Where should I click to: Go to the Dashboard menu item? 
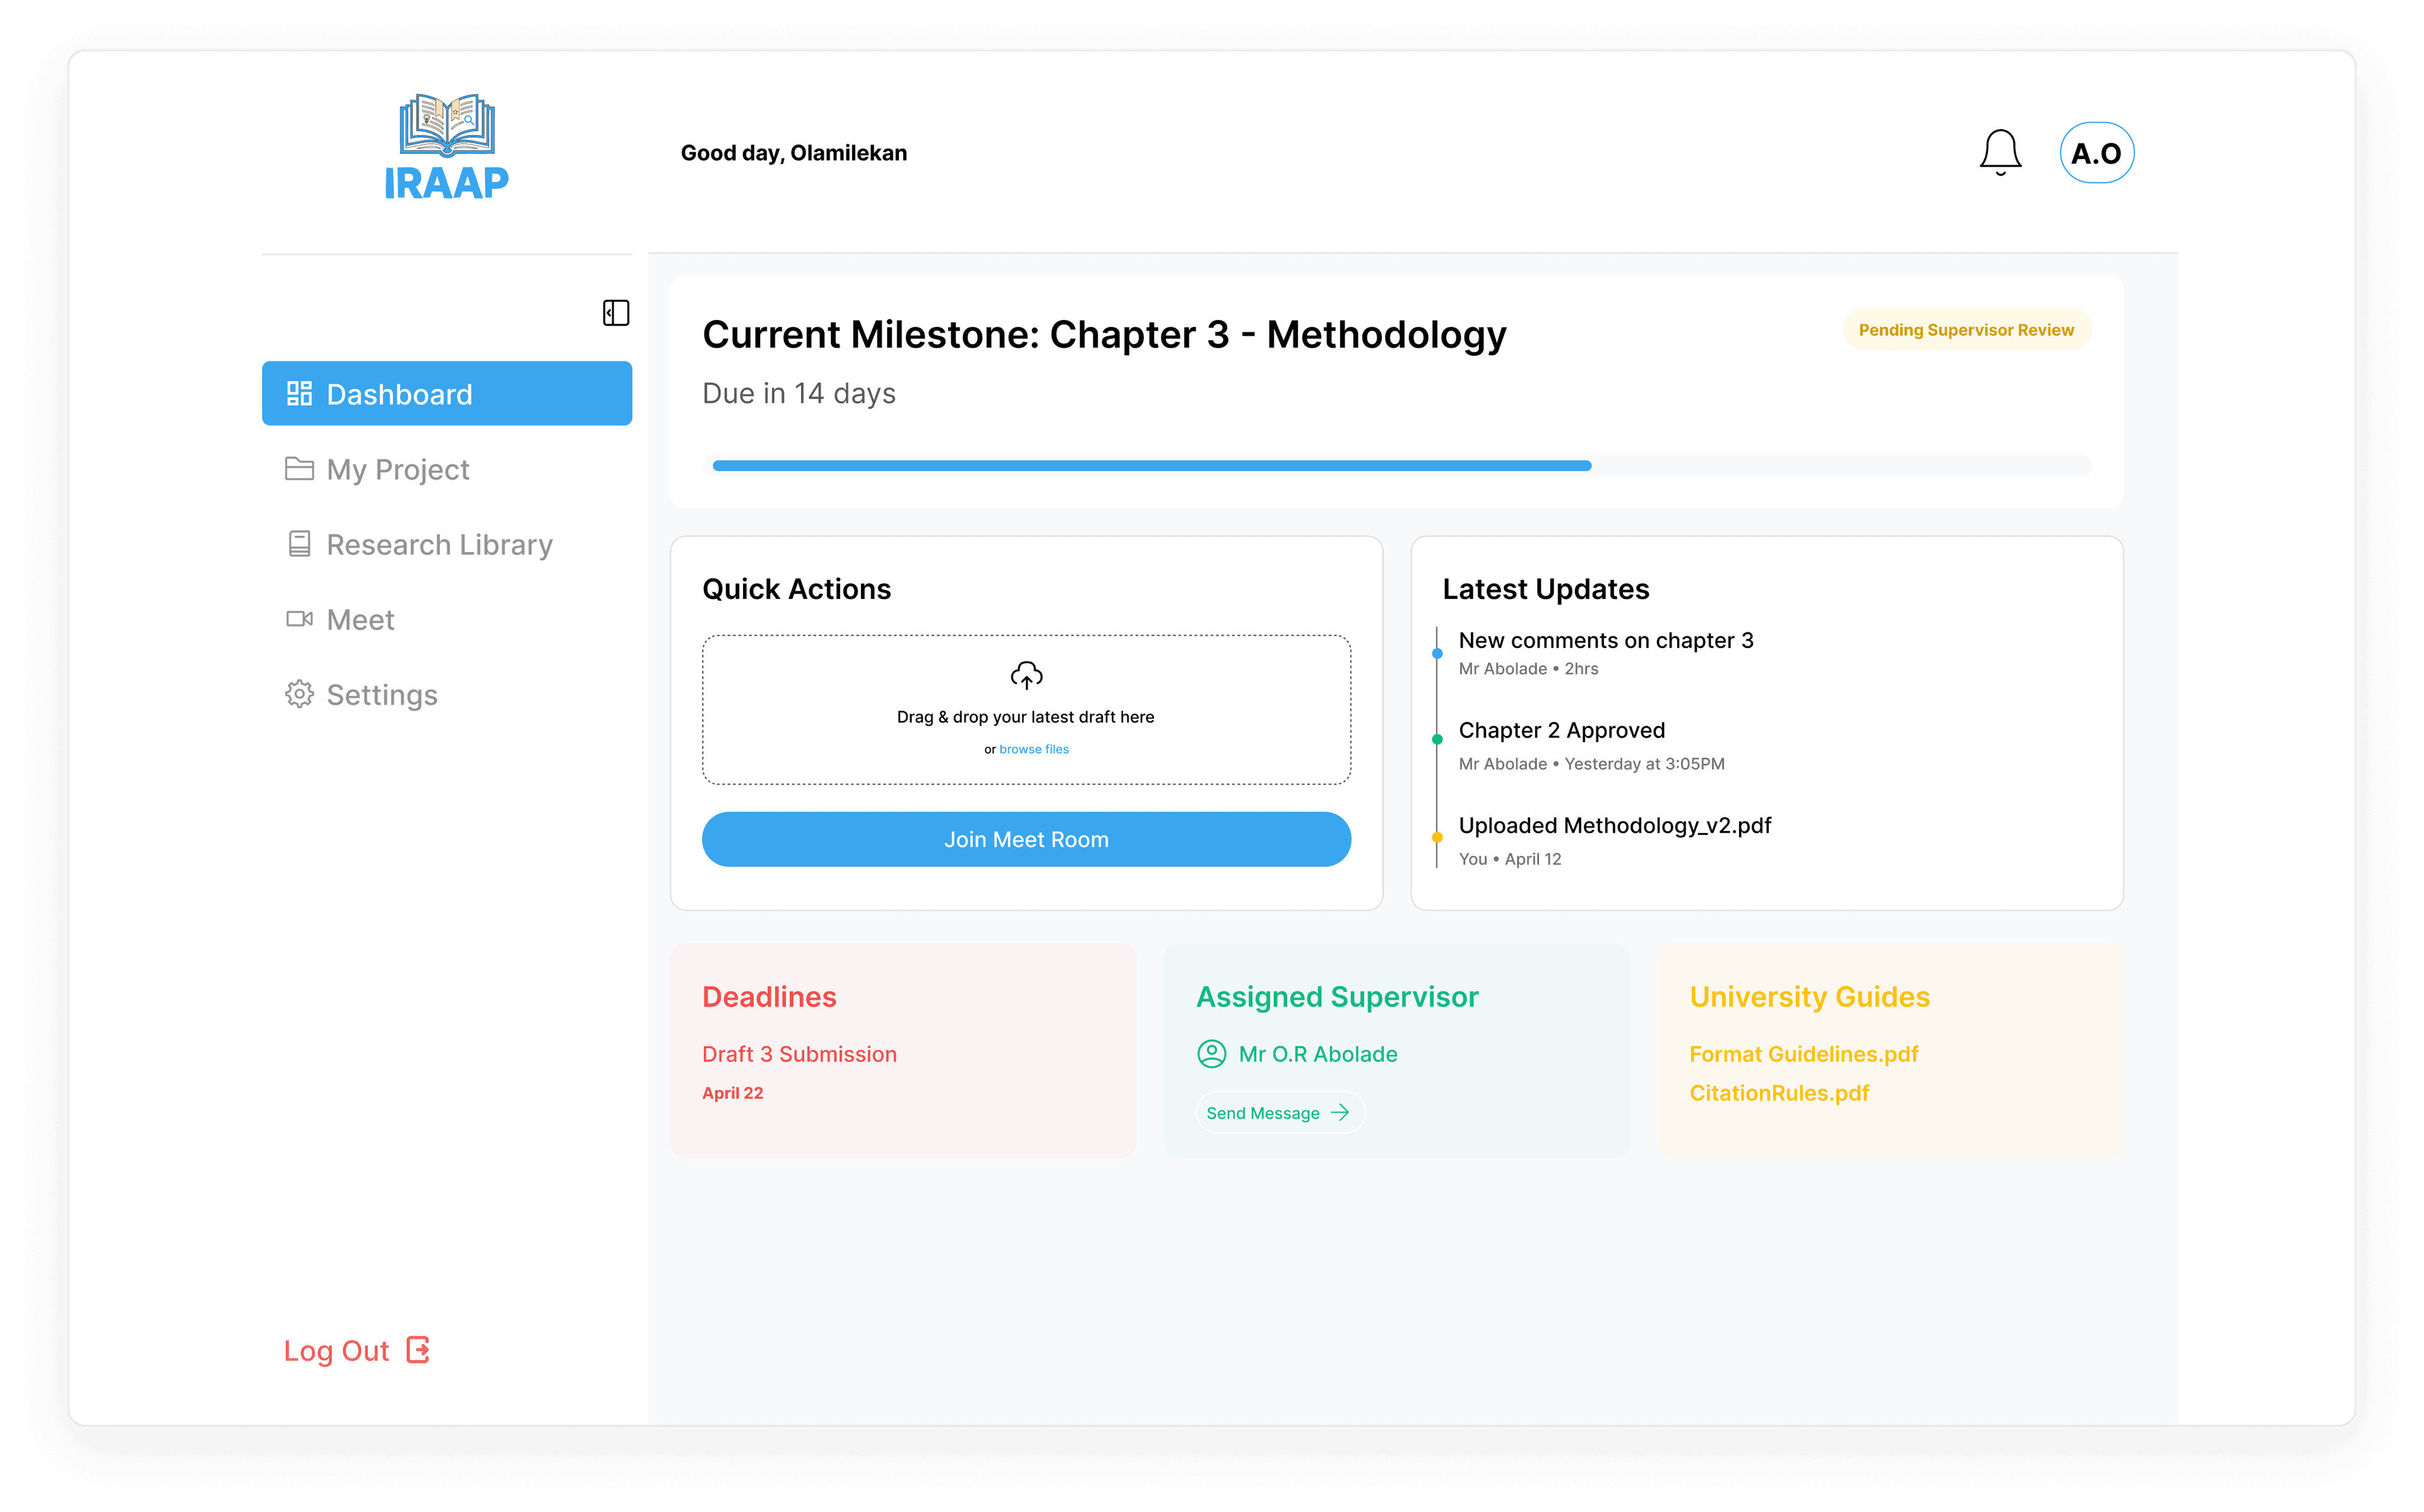[447, 393]
